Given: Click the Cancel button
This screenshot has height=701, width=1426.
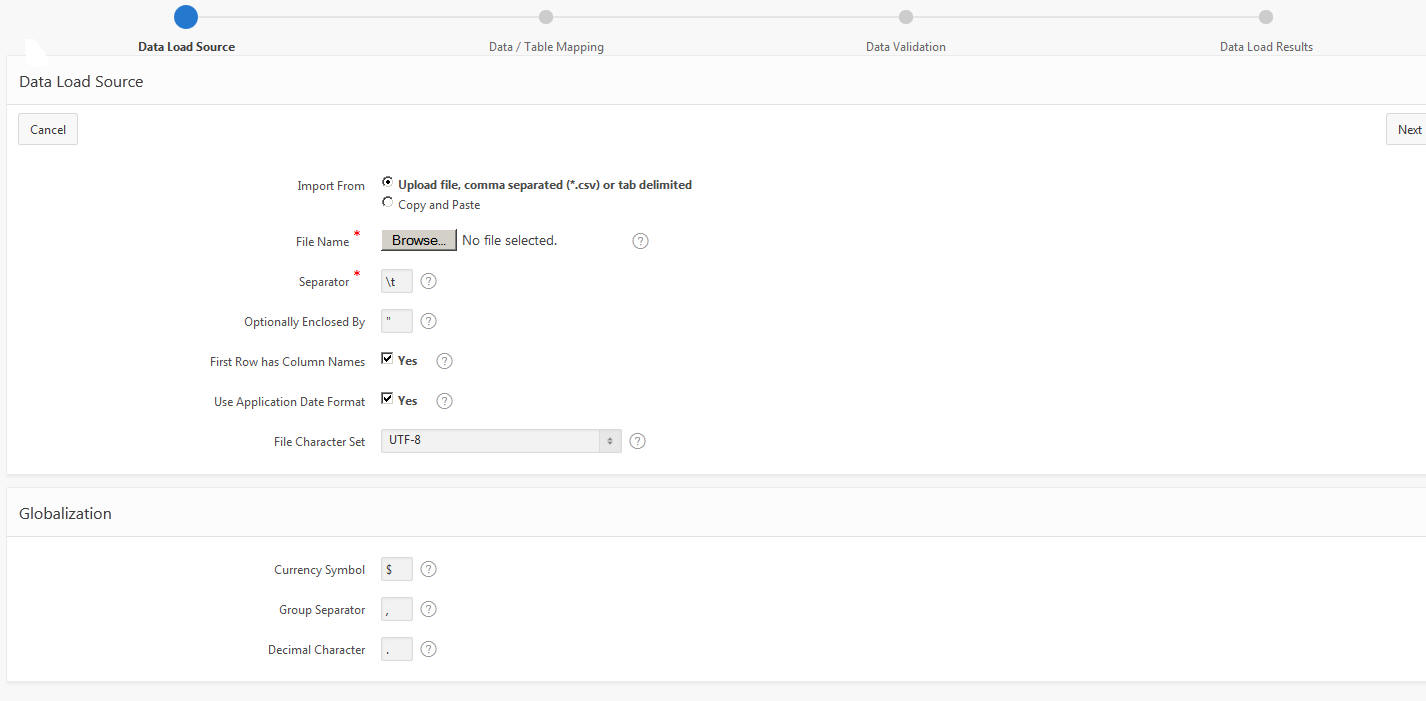Looking at the screenshot, I should (48, 129).
